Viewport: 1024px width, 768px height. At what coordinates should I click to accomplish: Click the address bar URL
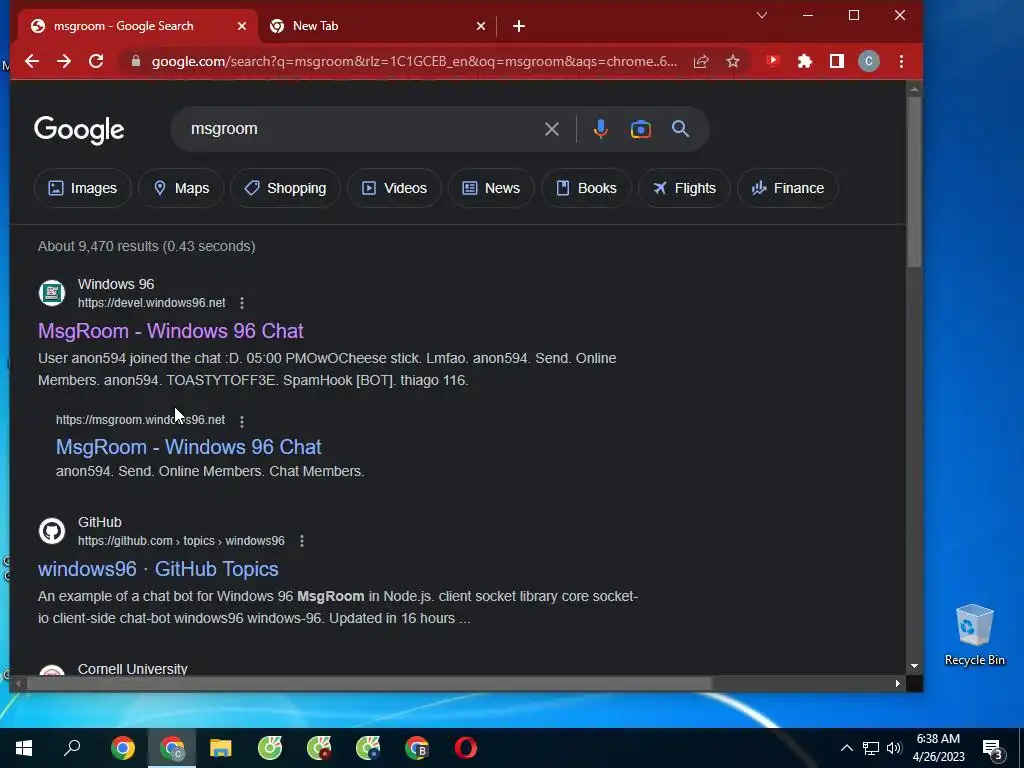click(414, 61)
